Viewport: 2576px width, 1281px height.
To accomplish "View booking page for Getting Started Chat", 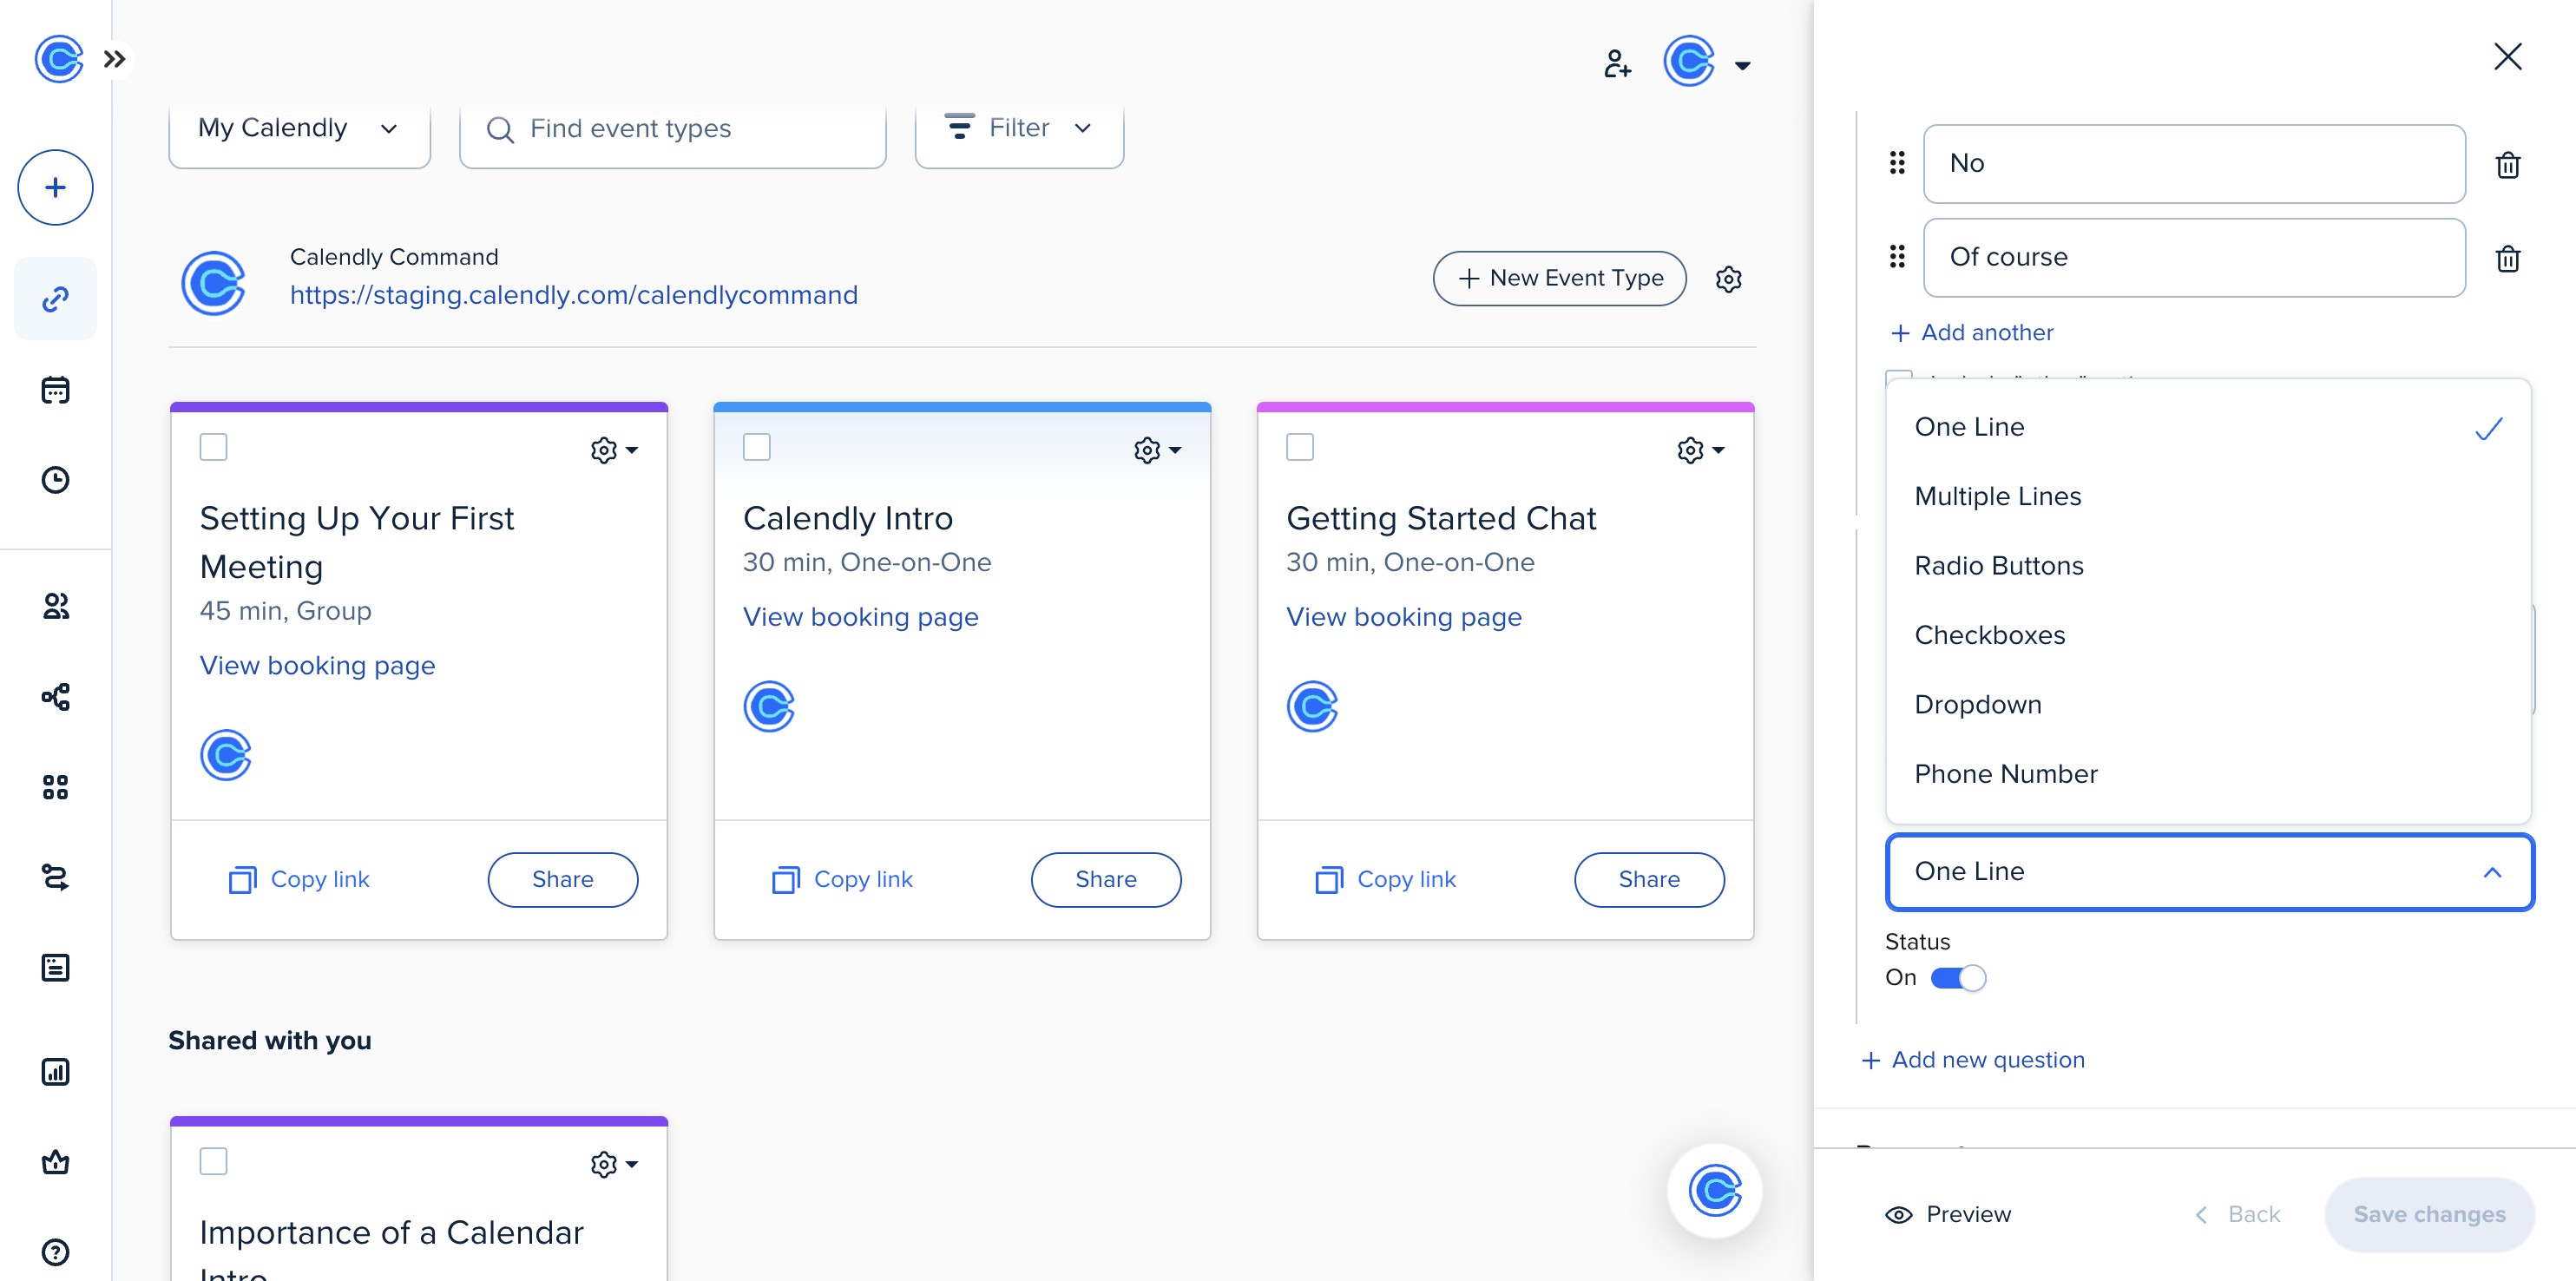I will pos(1404,617).
